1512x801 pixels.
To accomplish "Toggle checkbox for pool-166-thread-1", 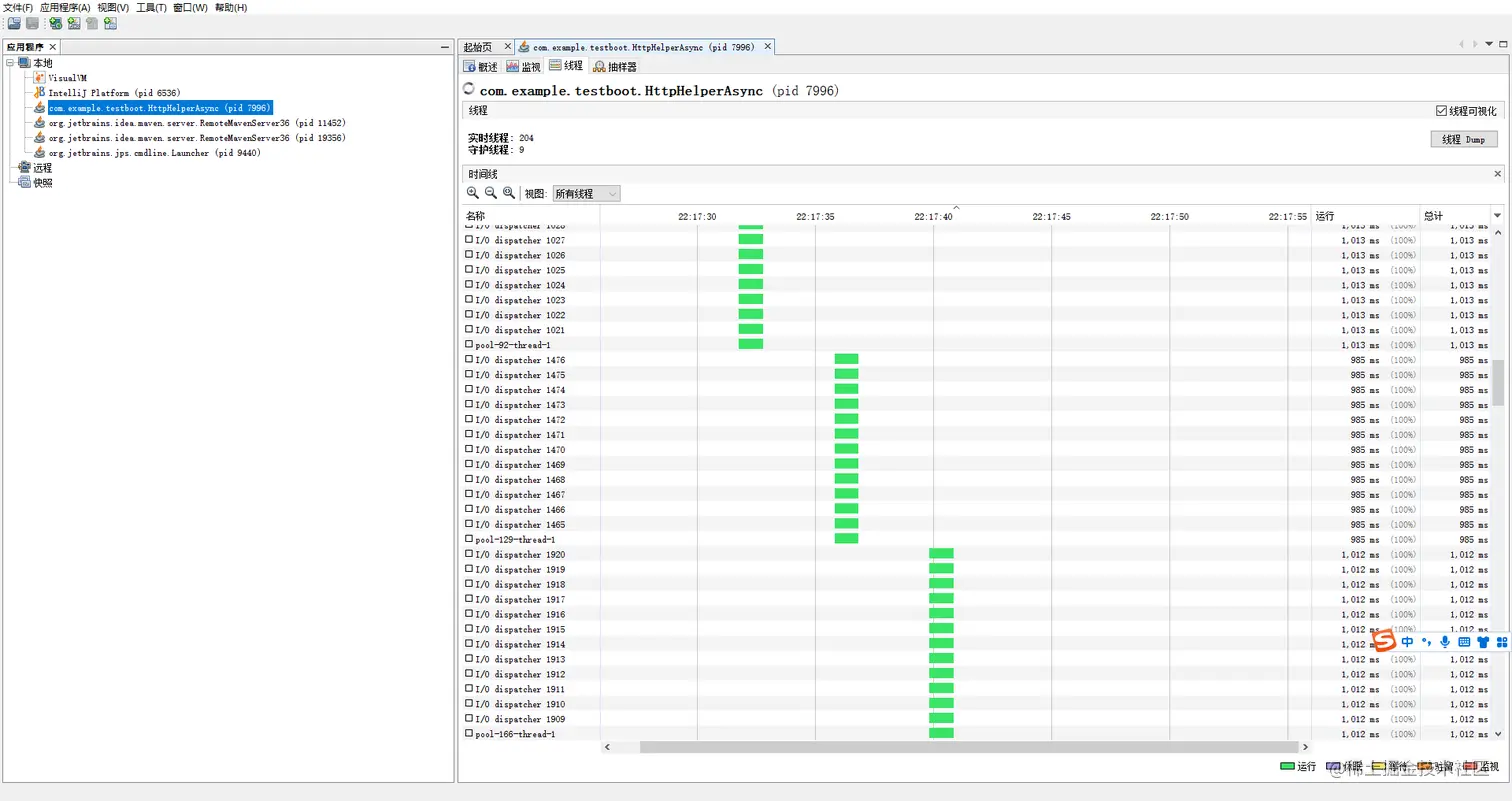I will click(x=469, y=734).
